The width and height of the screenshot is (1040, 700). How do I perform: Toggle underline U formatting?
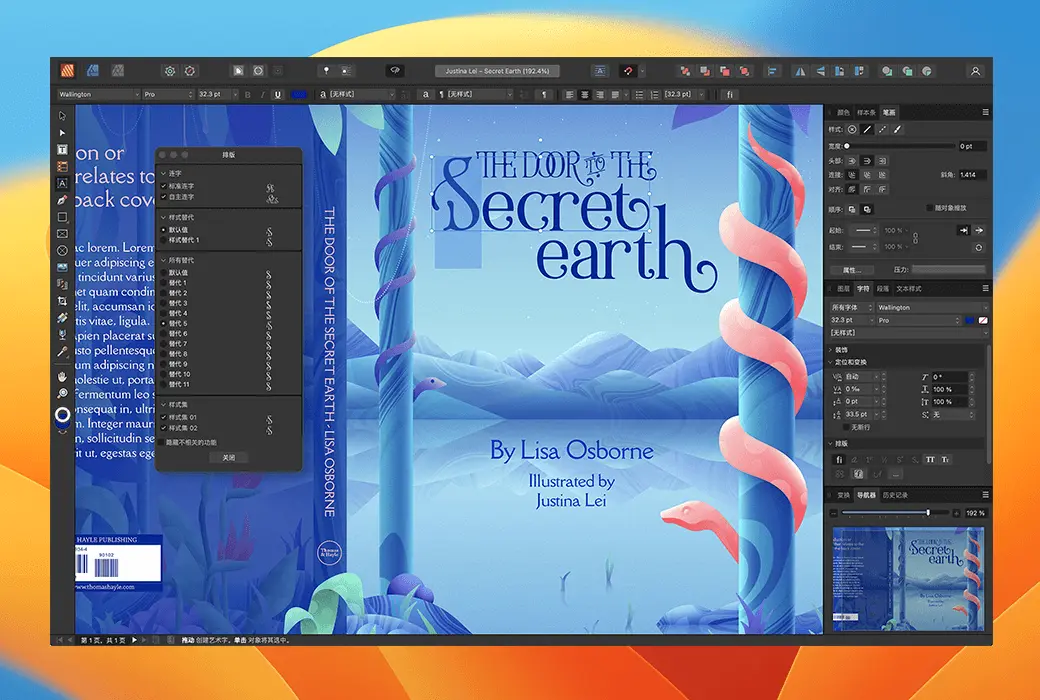[277, 95]
